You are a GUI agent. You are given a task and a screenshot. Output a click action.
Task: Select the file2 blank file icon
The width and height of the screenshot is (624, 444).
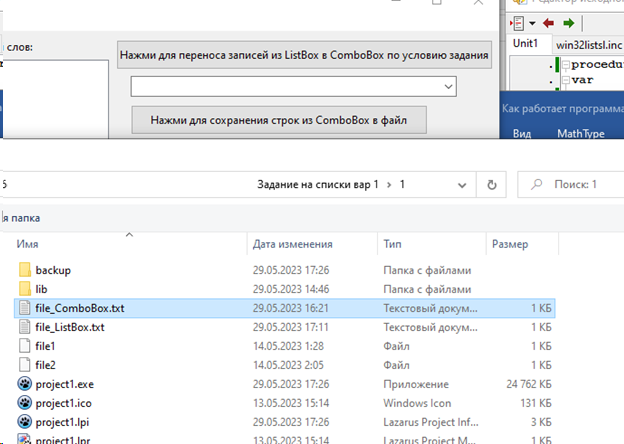25,365
